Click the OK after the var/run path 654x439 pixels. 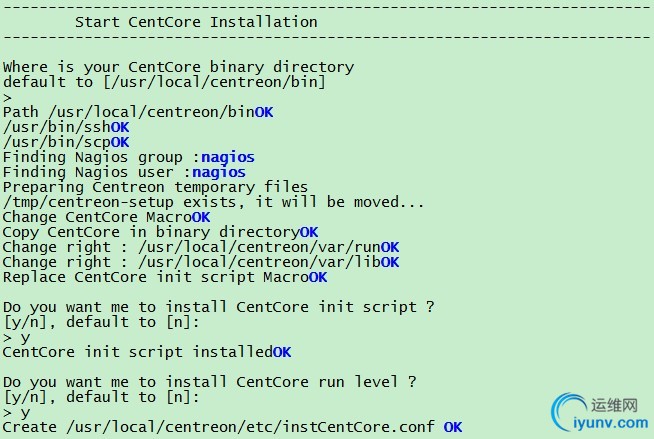click(390, 247)
